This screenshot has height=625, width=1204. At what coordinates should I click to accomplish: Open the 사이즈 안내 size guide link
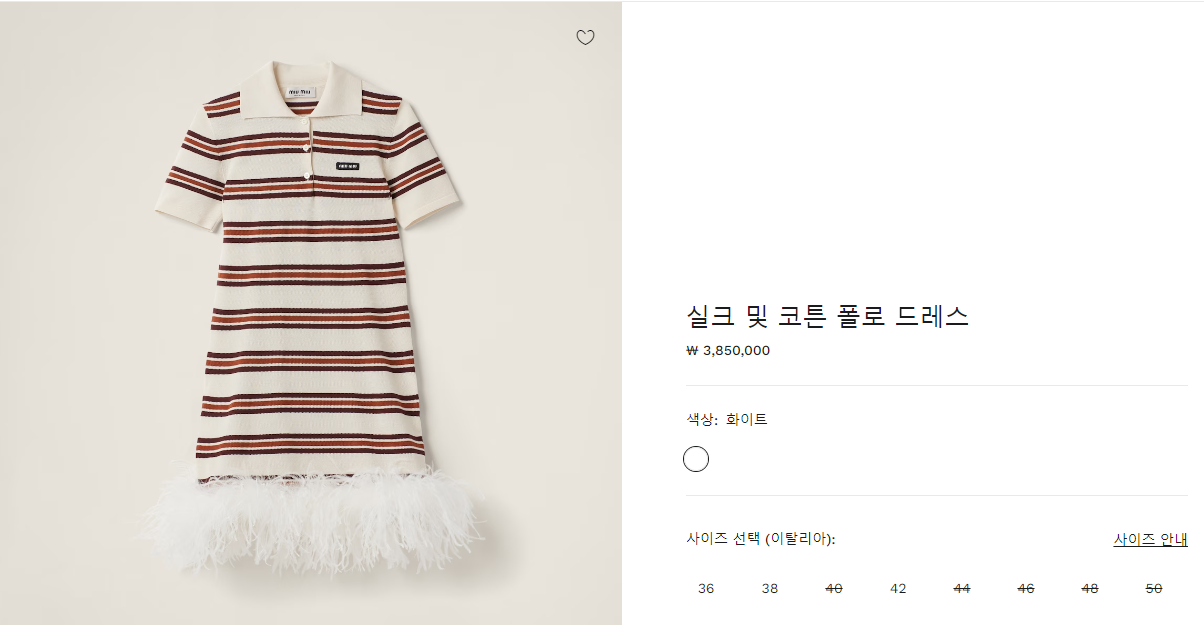pos(1150,539)
